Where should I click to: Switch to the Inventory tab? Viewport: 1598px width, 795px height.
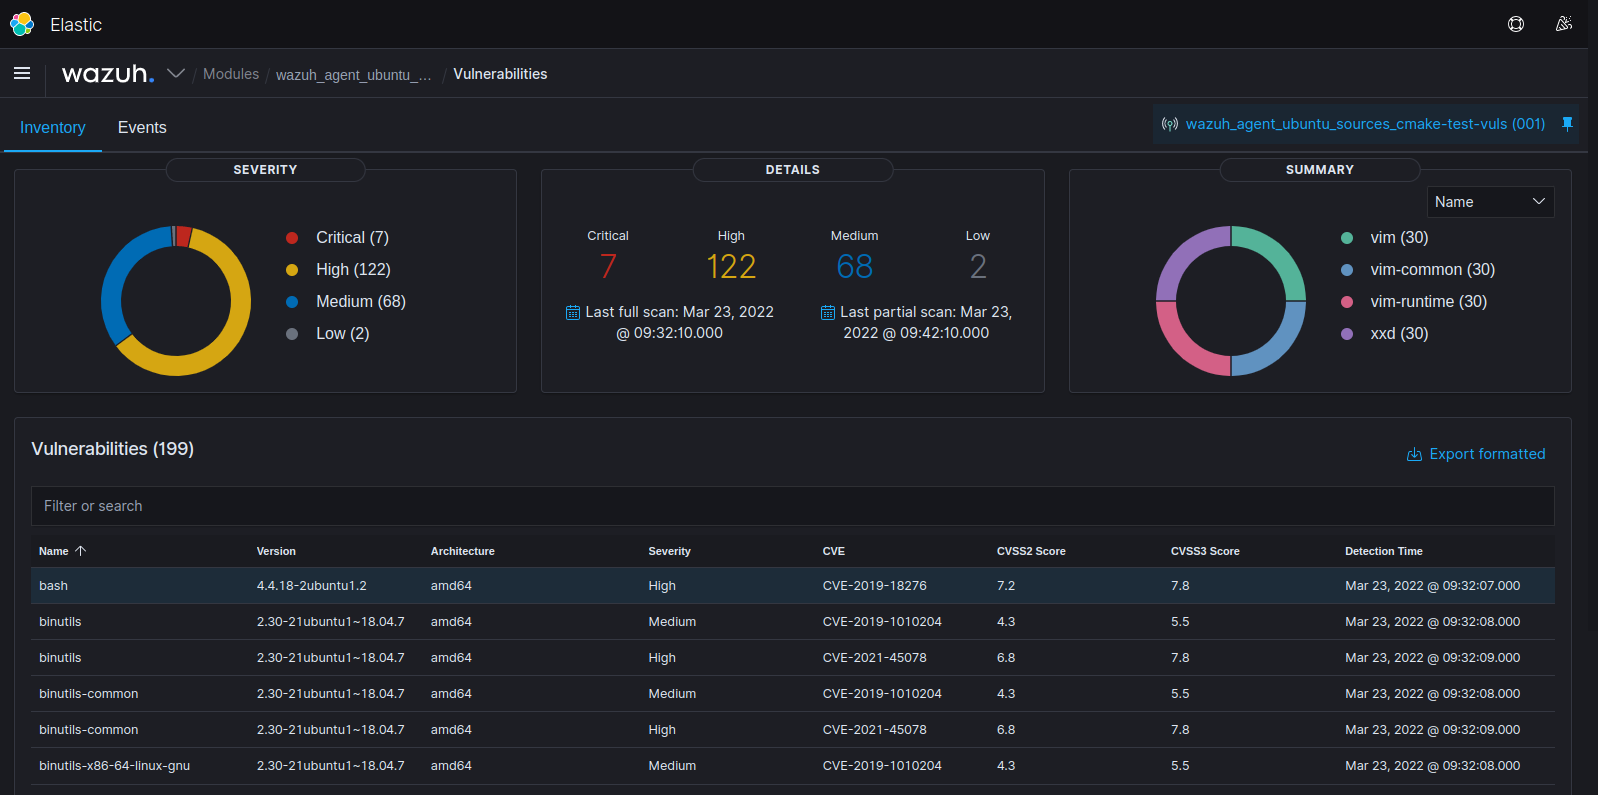pos(53,128)
